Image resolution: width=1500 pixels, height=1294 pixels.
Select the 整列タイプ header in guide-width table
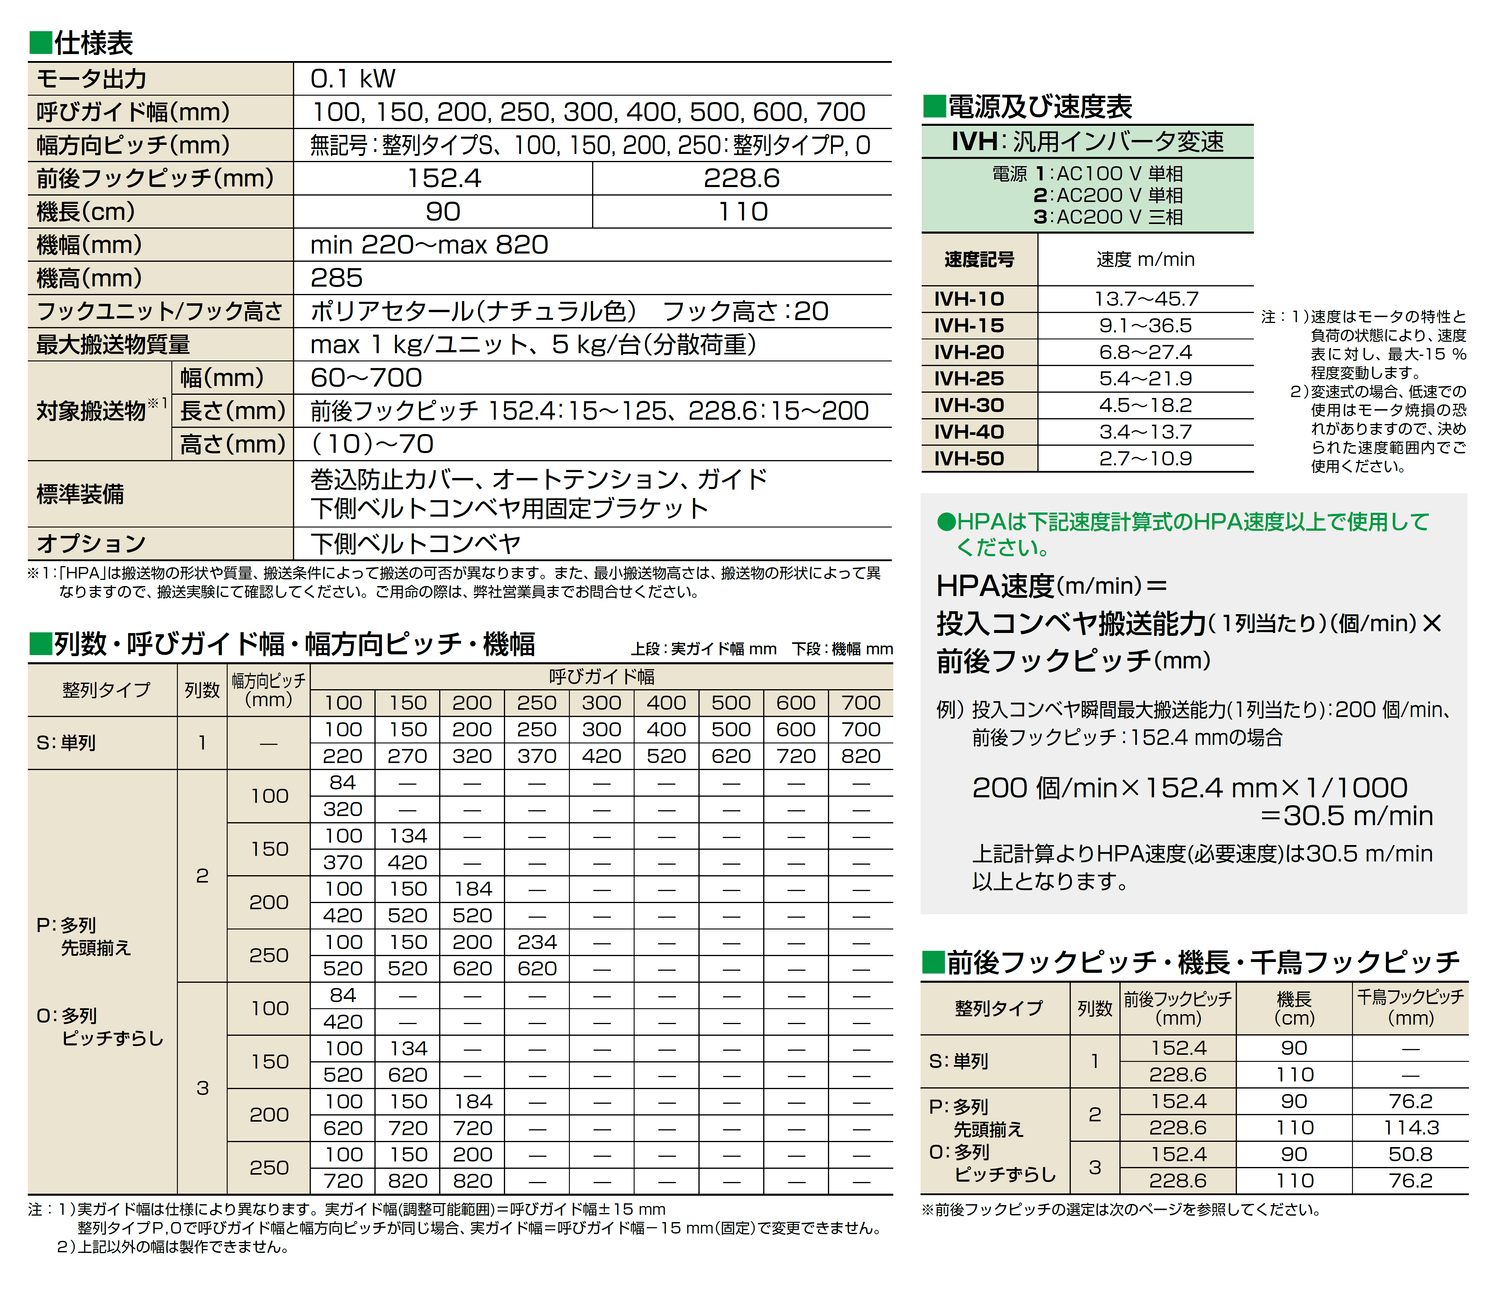pyautogui.click(x=106, y=690)
